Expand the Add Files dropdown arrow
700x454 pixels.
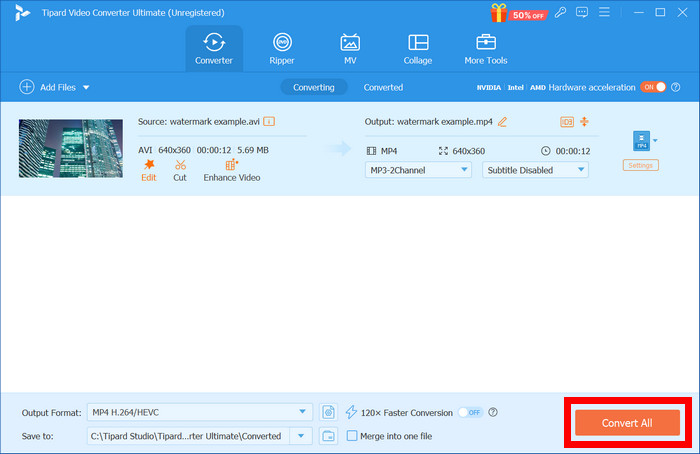[86, 87]
